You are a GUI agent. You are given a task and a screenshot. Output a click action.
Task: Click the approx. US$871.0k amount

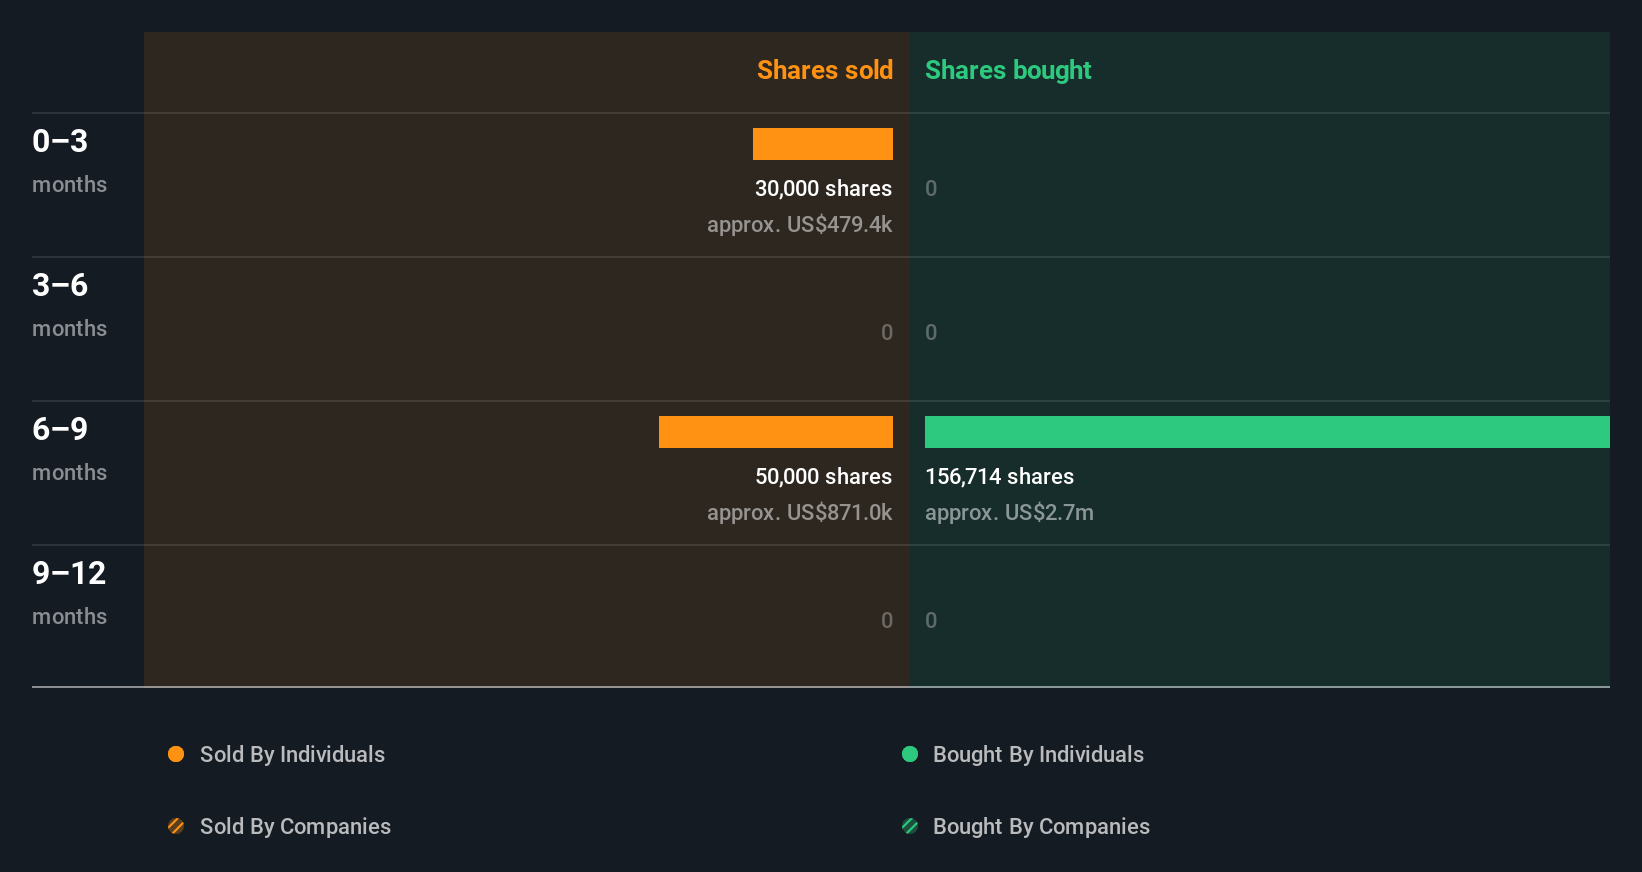[x=799, y=512]
